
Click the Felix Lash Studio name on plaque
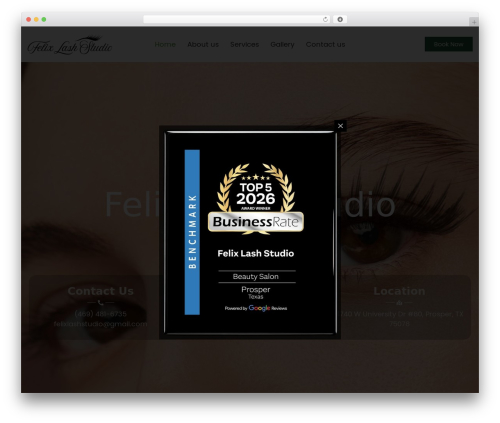[x=256, y=253]
